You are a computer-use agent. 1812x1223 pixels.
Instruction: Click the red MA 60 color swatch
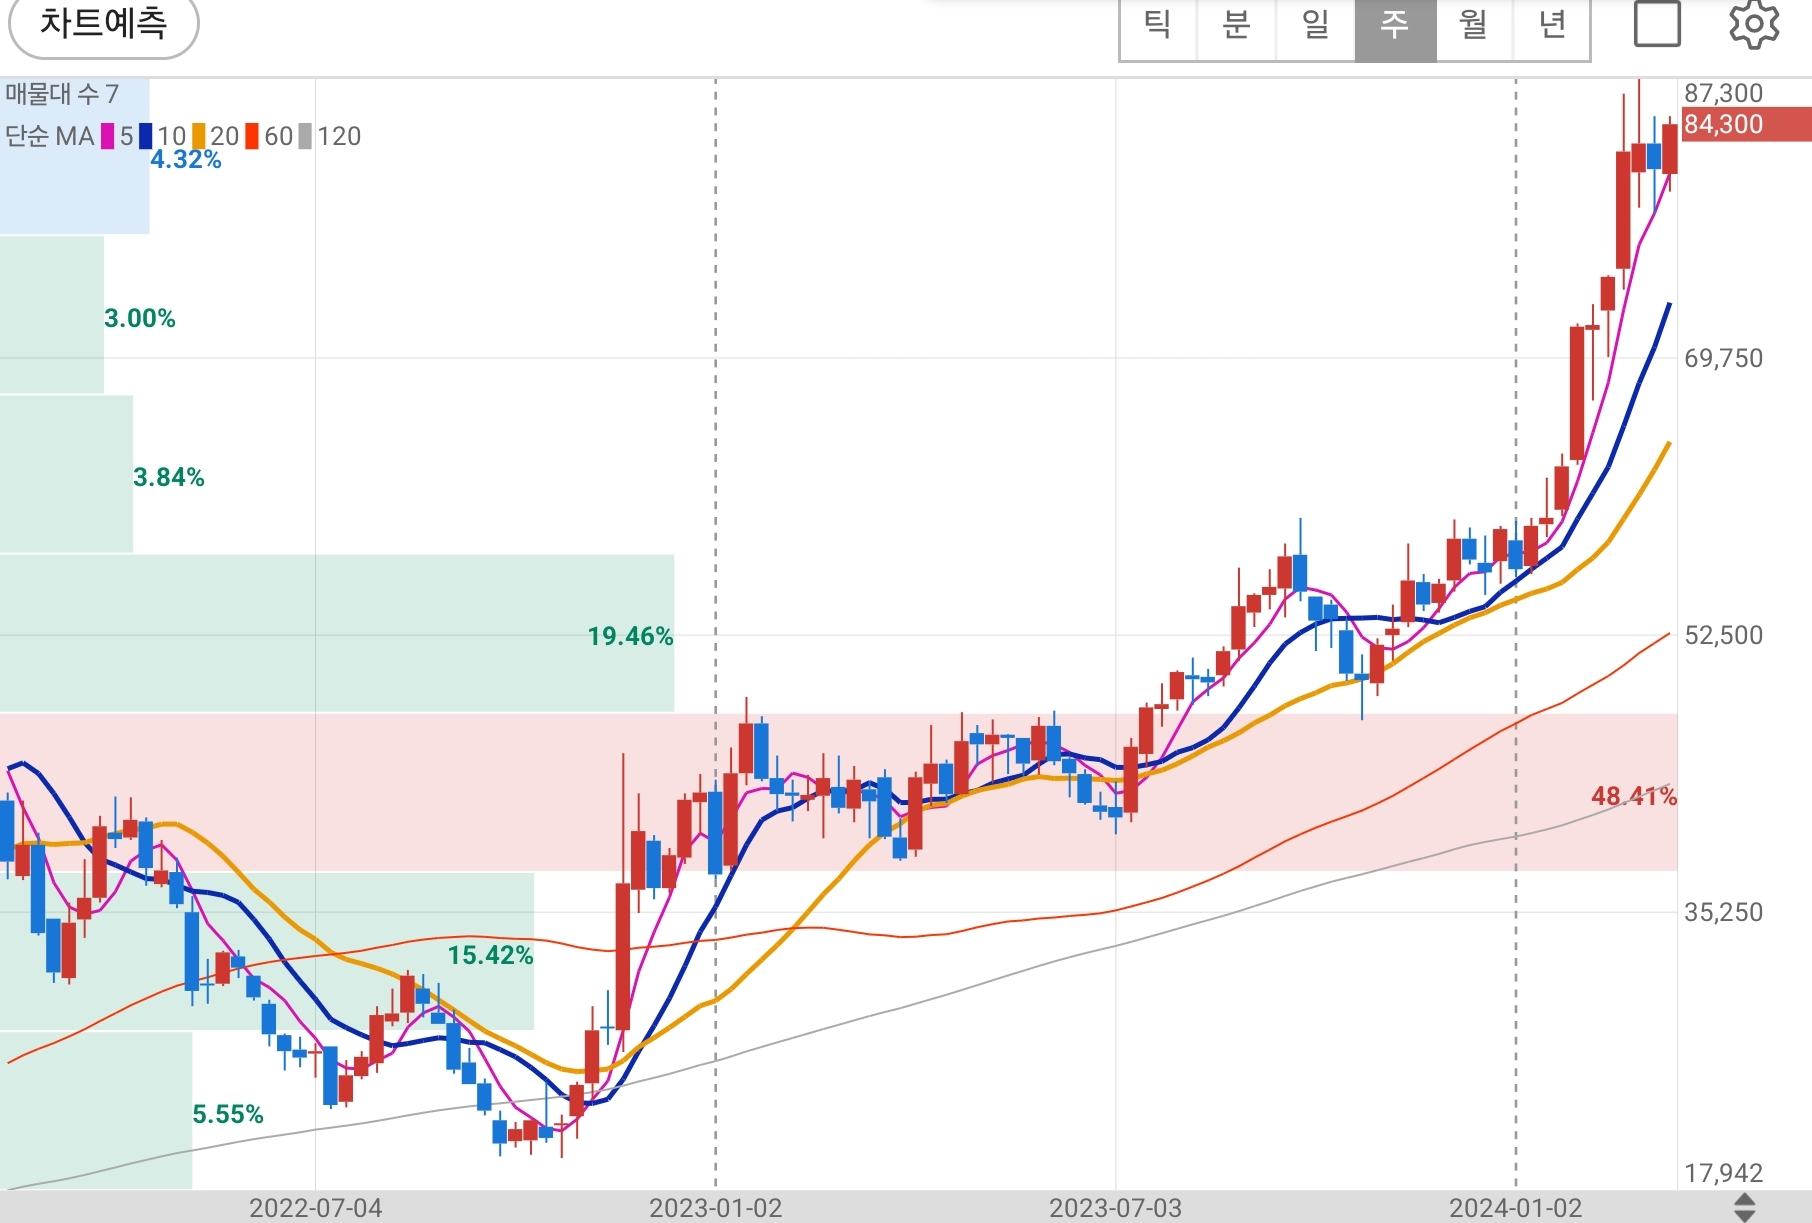252,136
